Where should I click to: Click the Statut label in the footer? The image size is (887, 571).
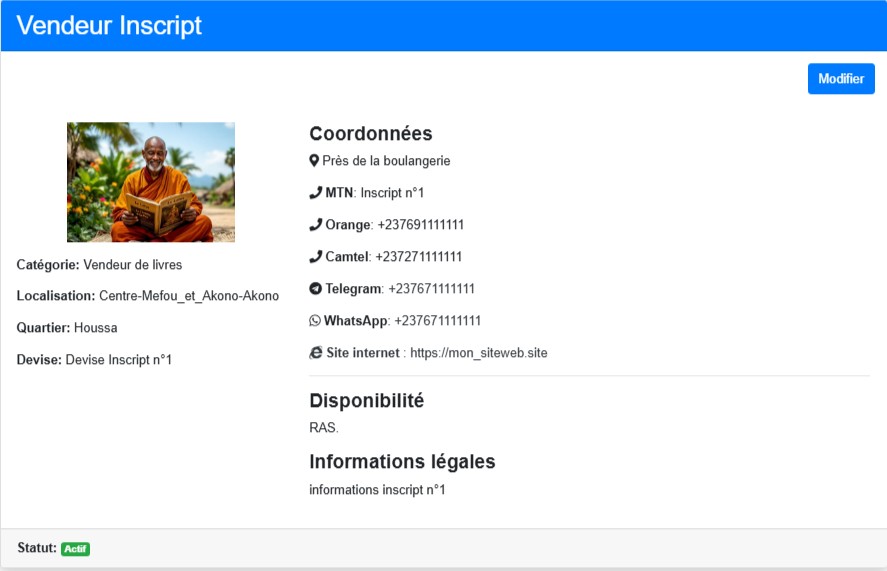[37, 548]
